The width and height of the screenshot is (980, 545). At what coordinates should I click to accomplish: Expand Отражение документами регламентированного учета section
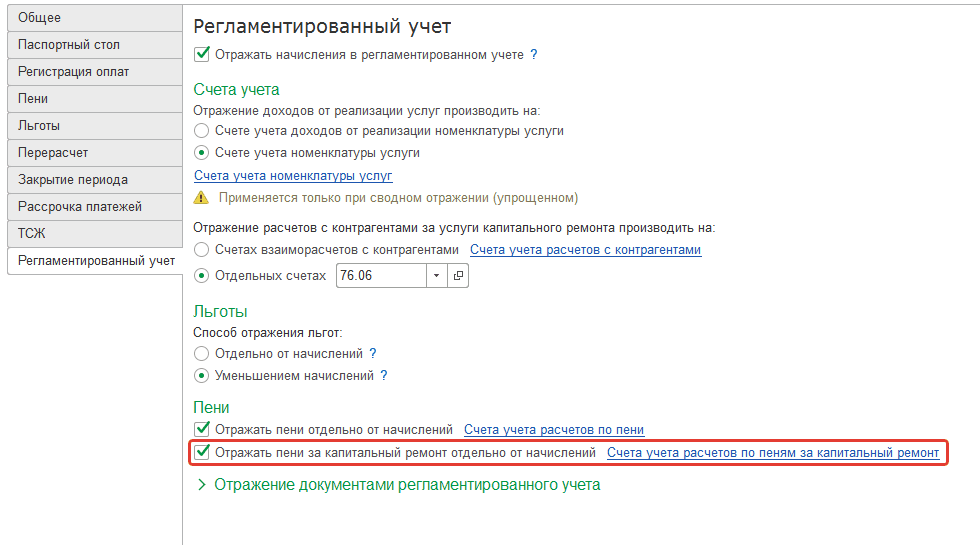[x=201, y=485]
